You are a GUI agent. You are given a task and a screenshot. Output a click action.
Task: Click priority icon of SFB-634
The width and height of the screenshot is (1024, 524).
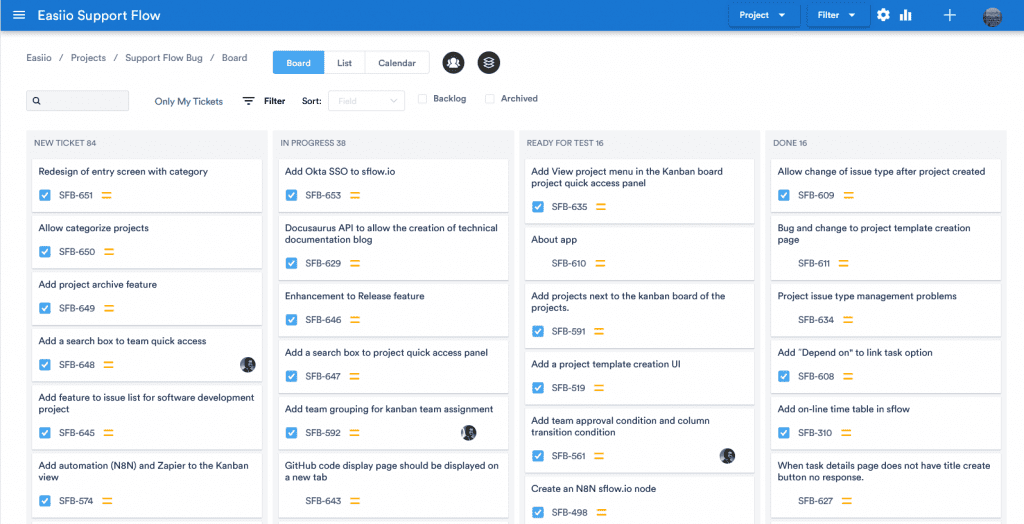848,320
